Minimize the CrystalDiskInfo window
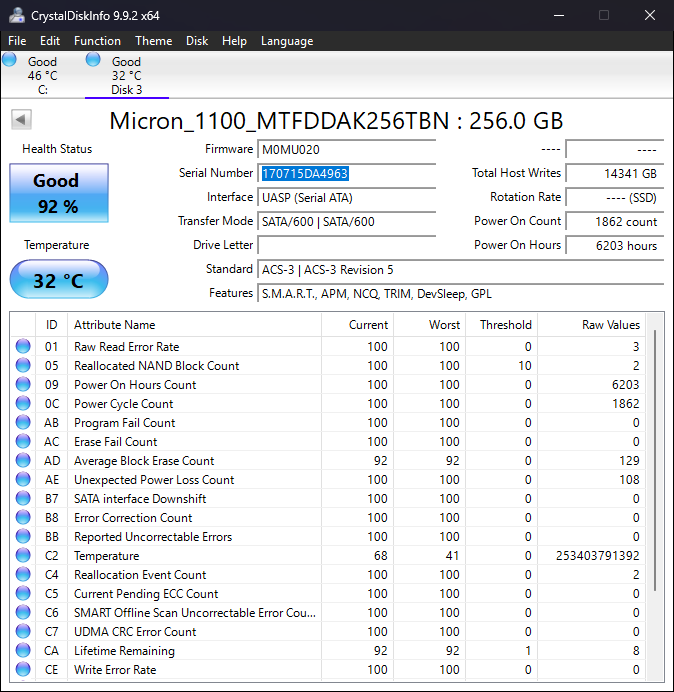This screenshot has width=674, height=692. point(559,15)
